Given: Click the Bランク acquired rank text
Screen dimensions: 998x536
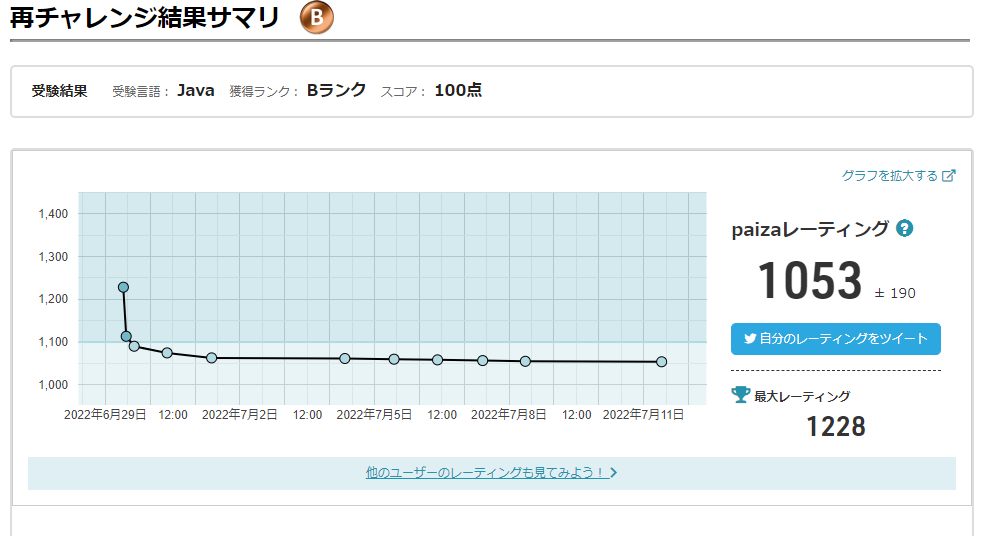Looking at the screenshot, I should click(336, 90).
